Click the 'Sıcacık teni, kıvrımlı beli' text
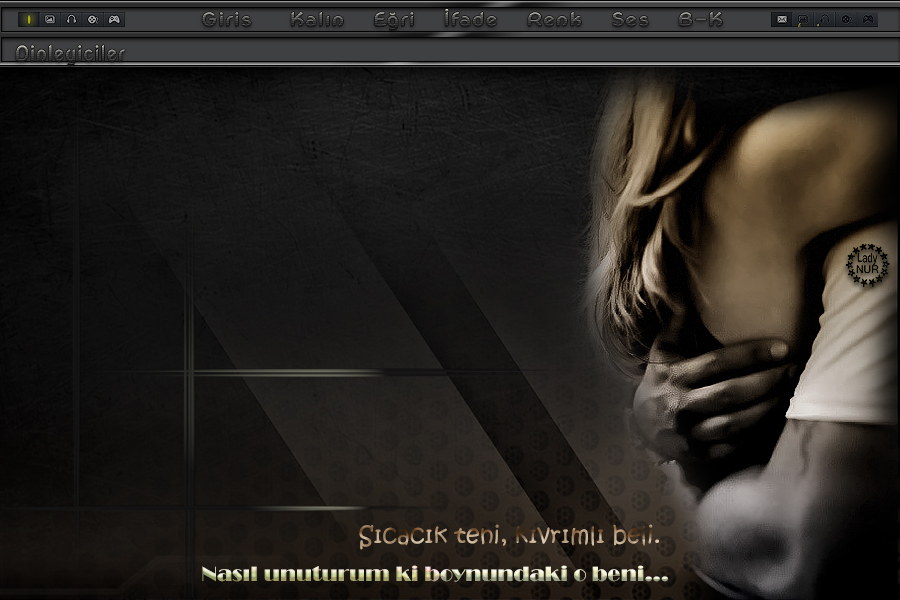 (510, 537)
